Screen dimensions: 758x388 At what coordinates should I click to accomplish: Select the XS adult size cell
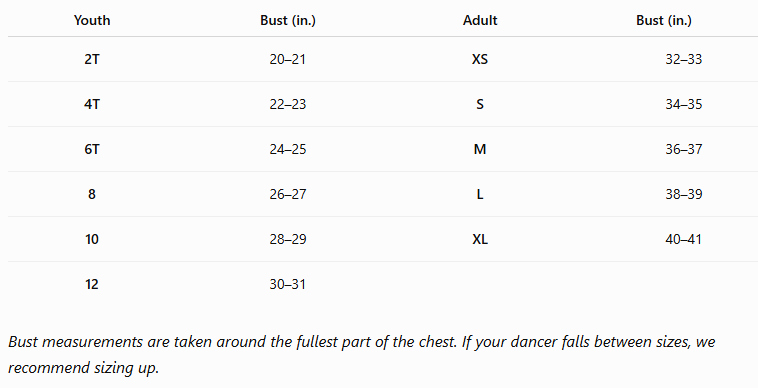[x=480, y=59]
